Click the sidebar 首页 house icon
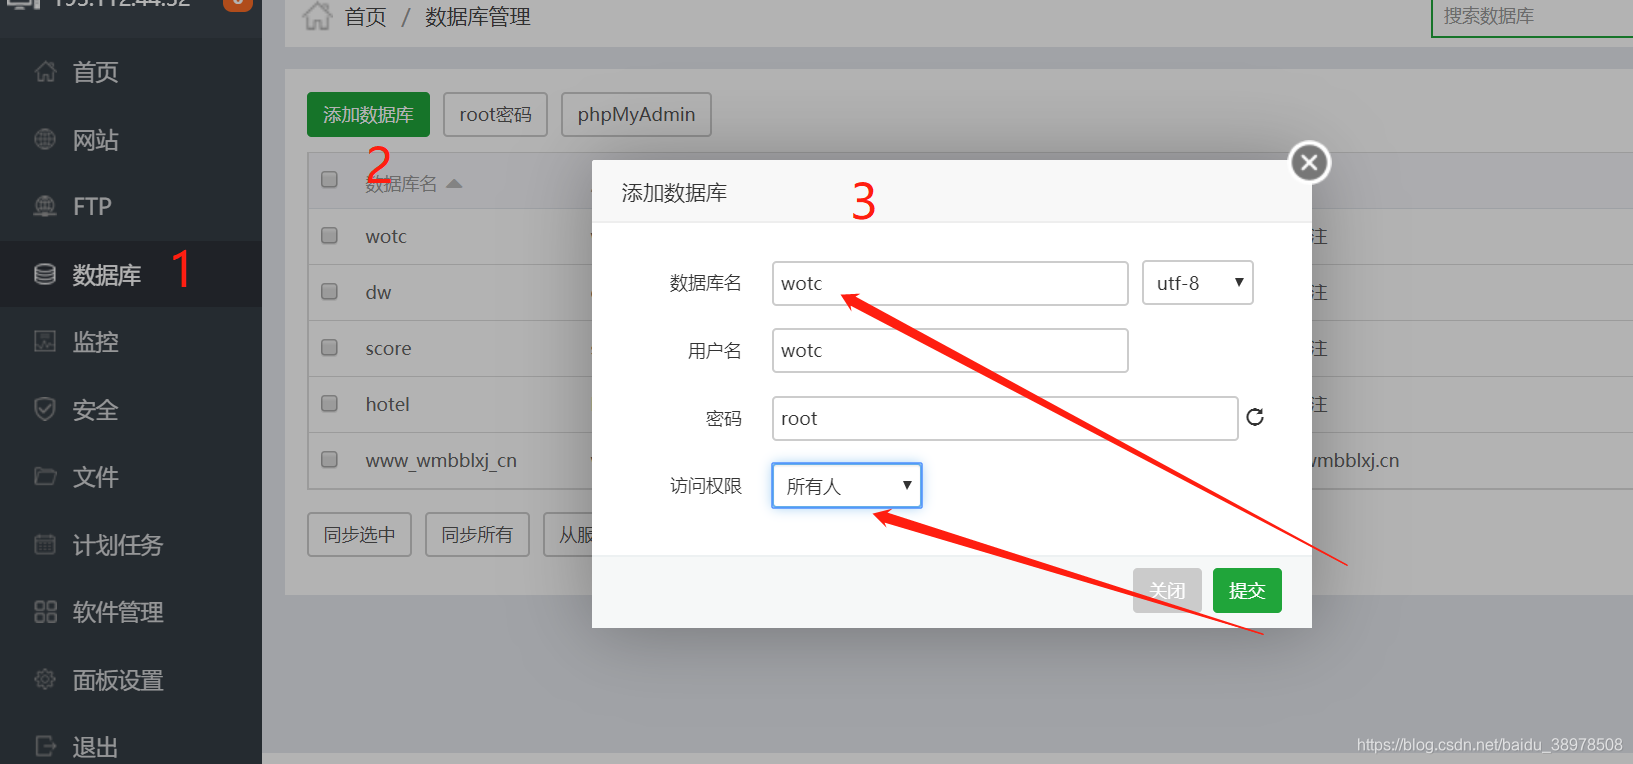The height and width of the screenshot is (764, 1633). coord(45,72)
